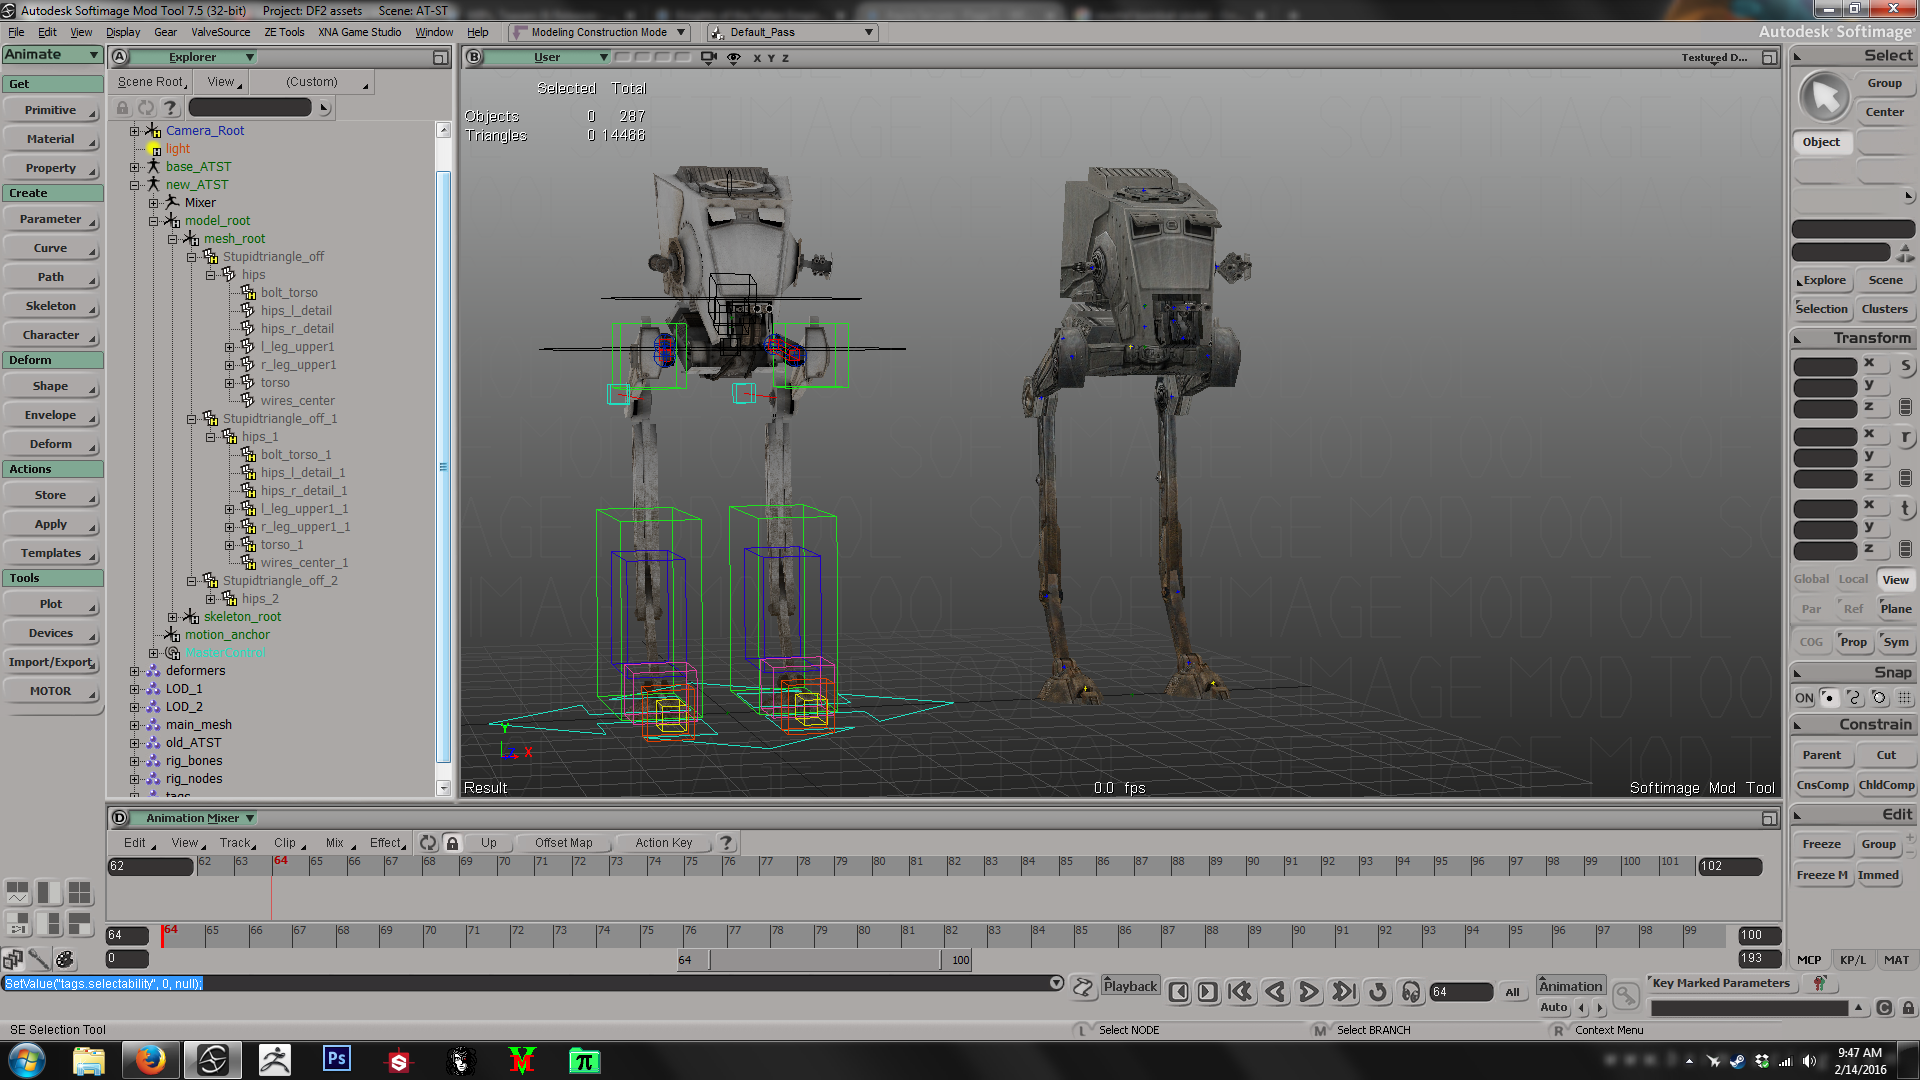Viewport: 1920px width, 1080px height.
Task: Open the XNA Game Studio menu
Action: [x=359, y=32]
